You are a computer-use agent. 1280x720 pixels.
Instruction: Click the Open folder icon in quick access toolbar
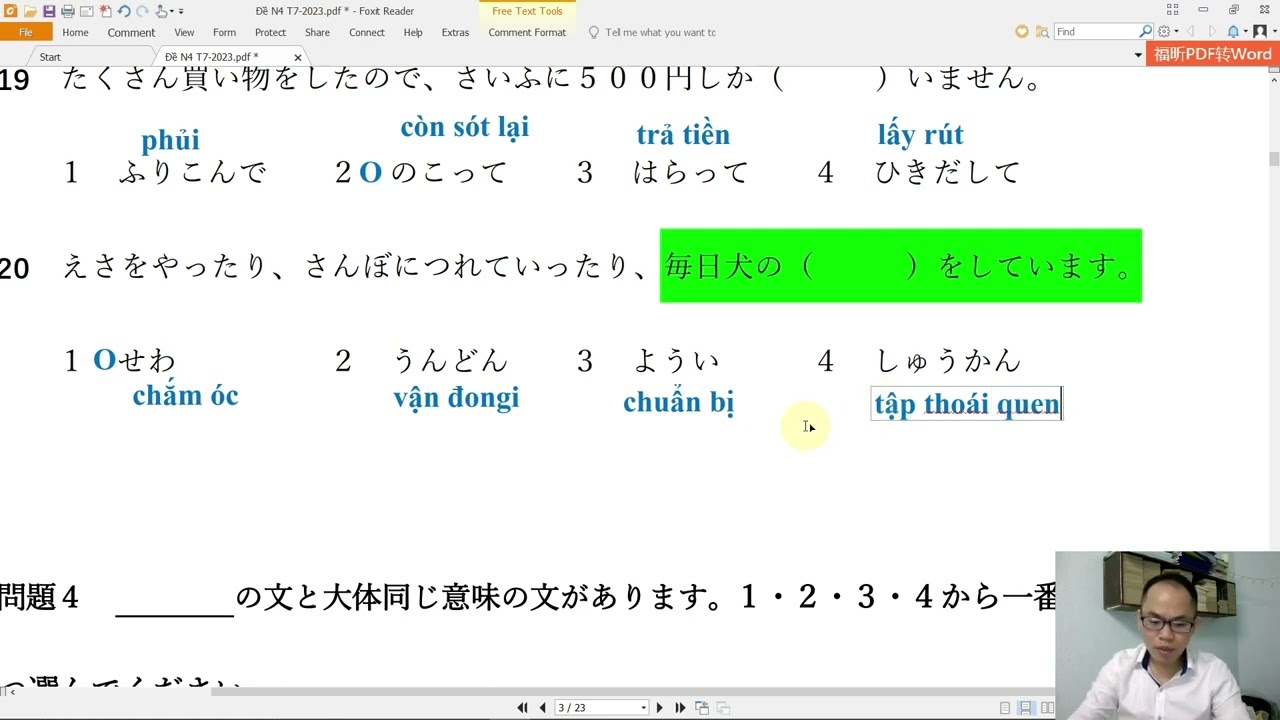coord(30,11)
